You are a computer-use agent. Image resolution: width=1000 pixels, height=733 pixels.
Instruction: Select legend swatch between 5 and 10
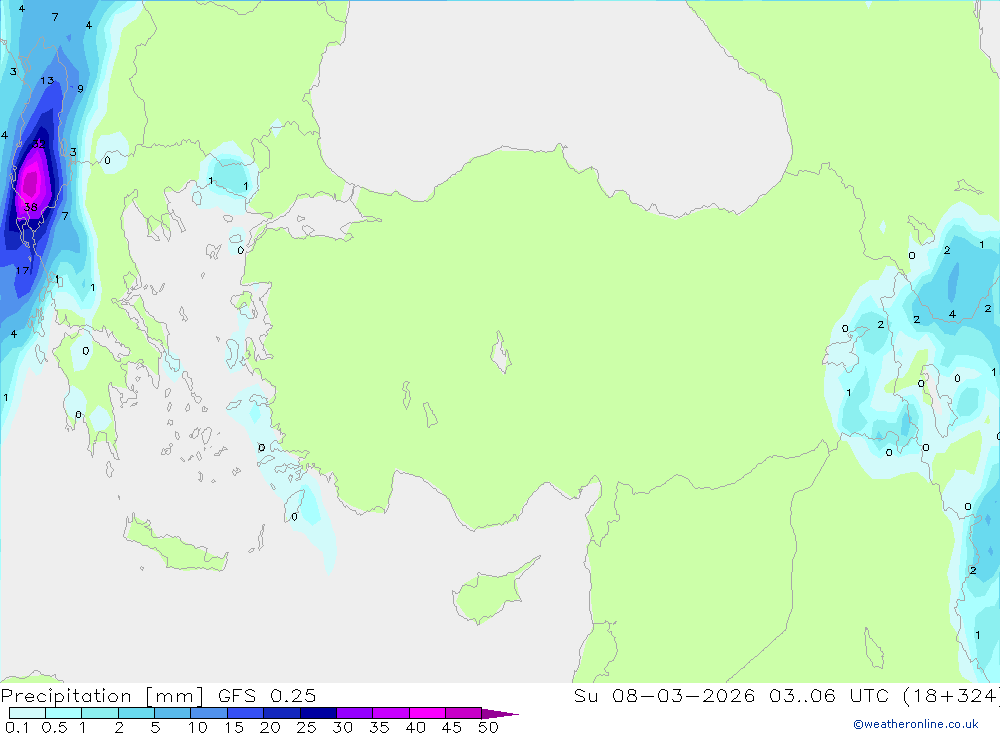(173, 713)
